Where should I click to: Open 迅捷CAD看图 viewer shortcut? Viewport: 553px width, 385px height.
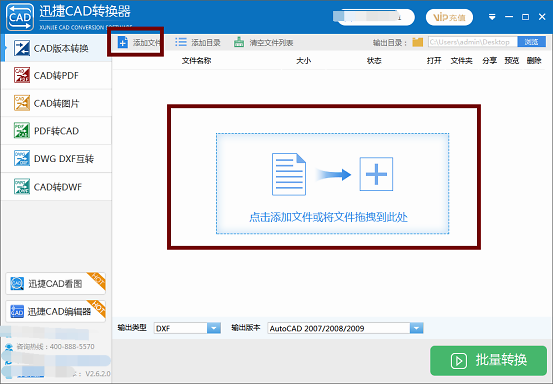pyautogui.click(x=55, y=283)
